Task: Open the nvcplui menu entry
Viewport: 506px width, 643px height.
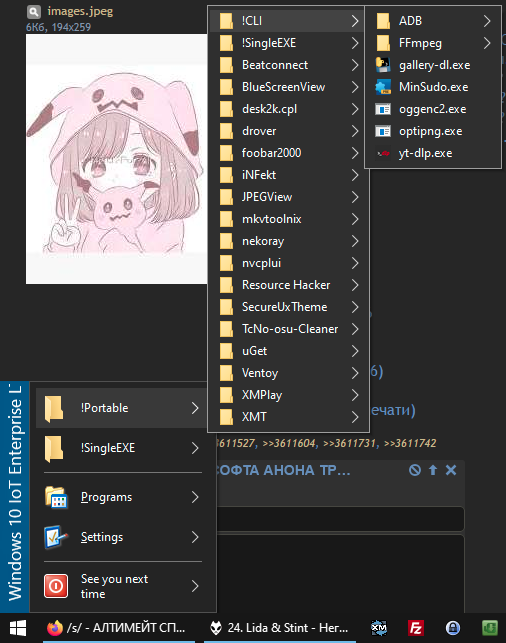Action: [289, 263]
